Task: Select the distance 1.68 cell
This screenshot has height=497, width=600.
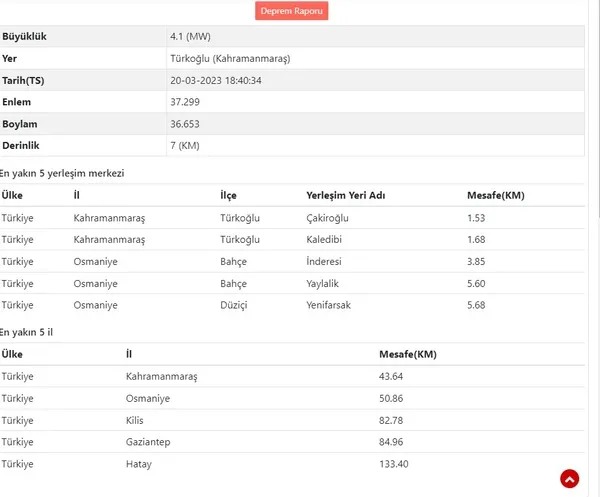Action: tap(476, 240)
